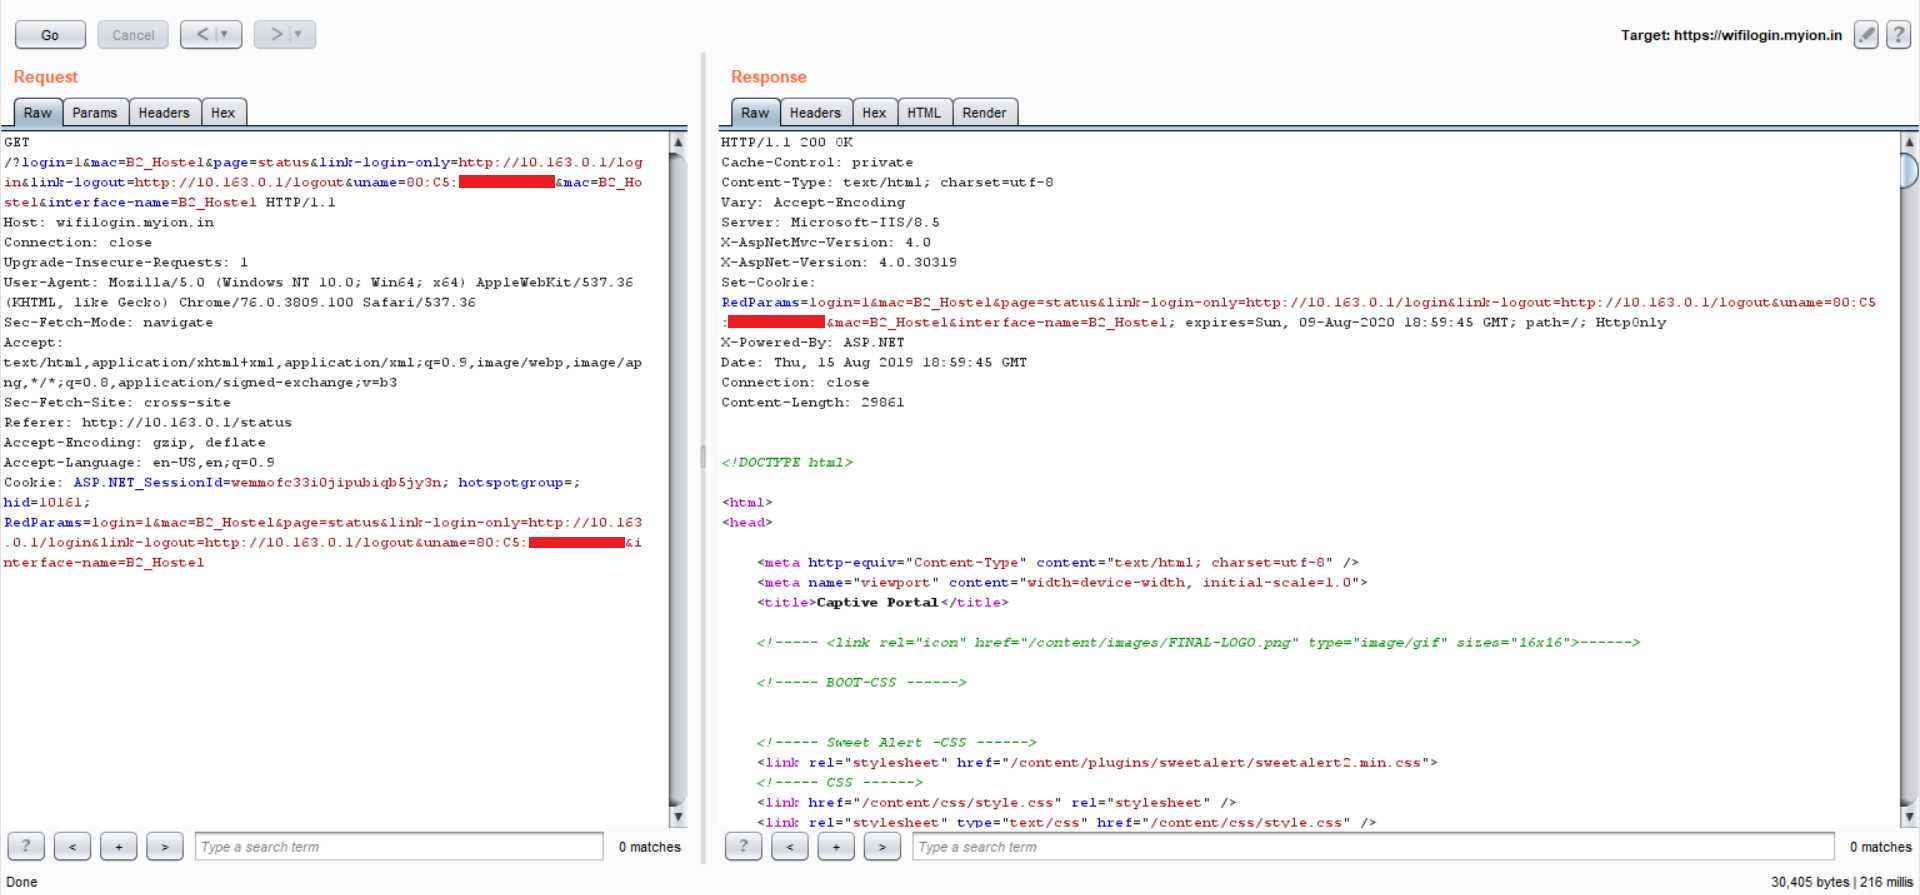Switch to the Response Headers tab
The width and height of the screenshot is (1920, 895).
[x=815, y=113]
